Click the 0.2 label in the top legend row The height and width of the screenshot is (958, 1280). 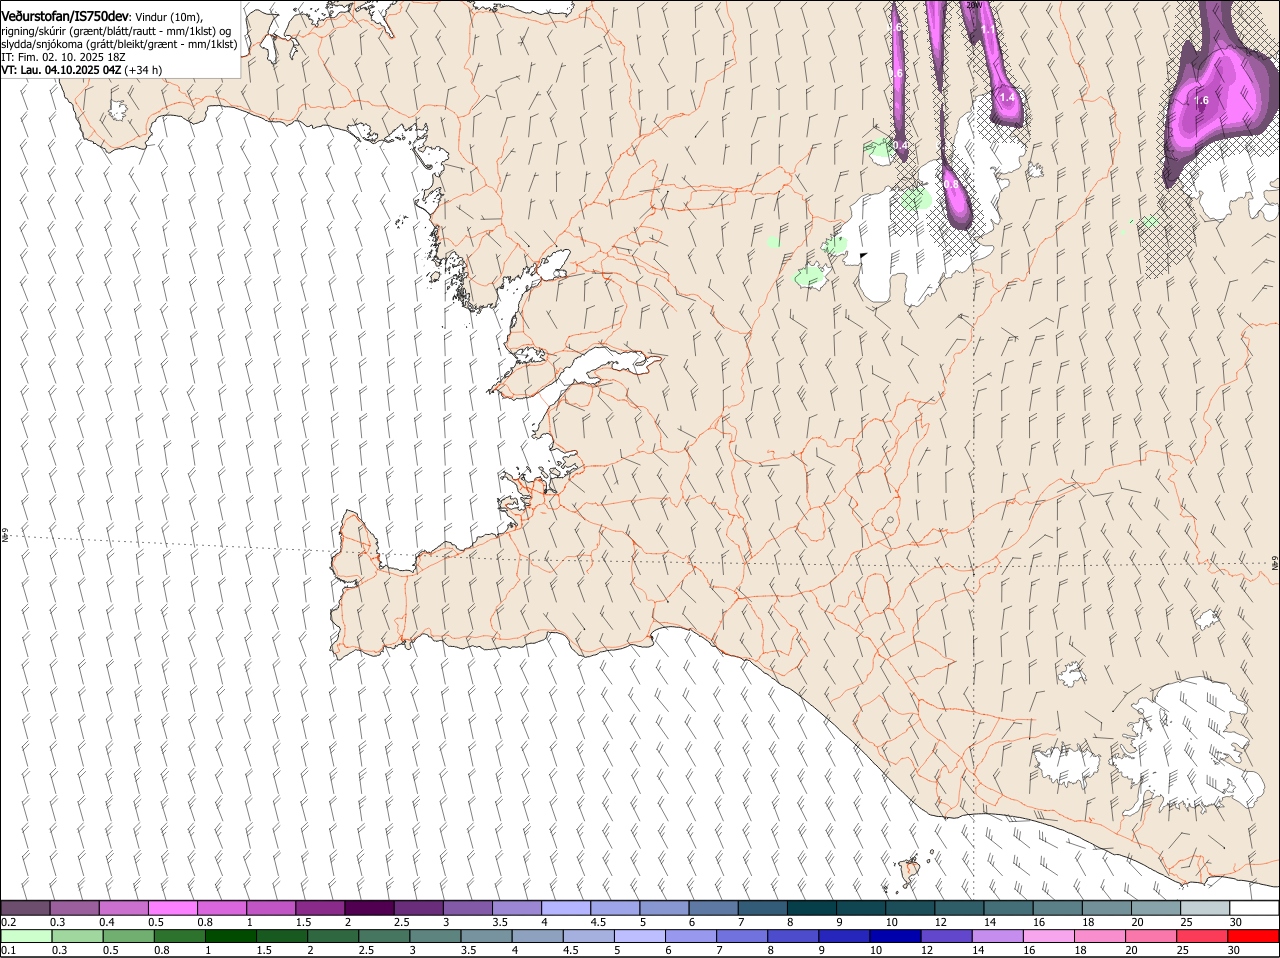8,922
